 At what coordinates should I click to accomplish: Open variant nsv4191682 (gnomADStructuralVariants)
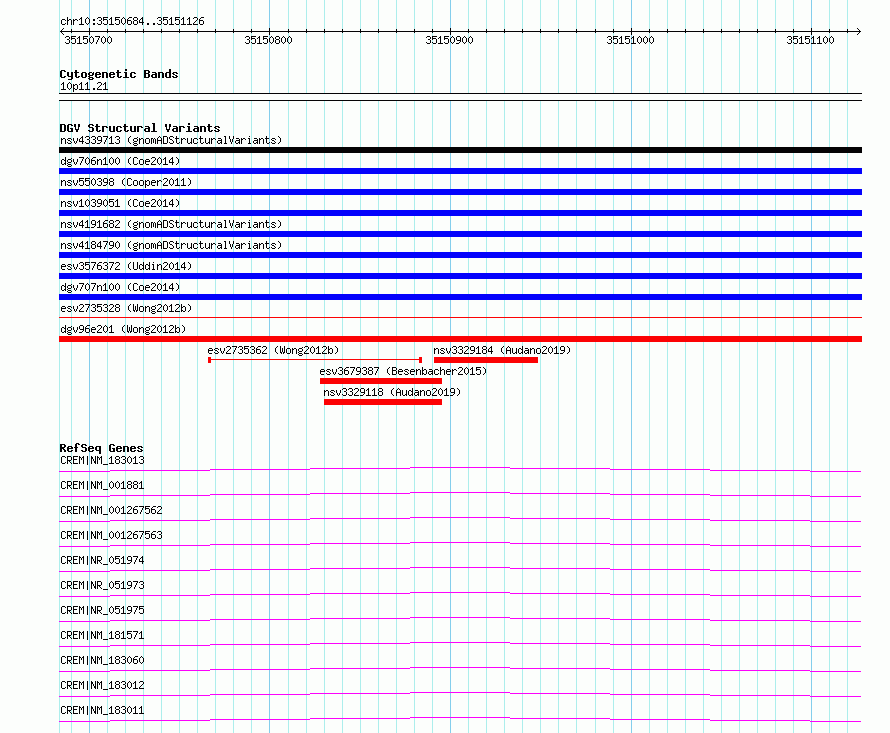coord(171,224)
